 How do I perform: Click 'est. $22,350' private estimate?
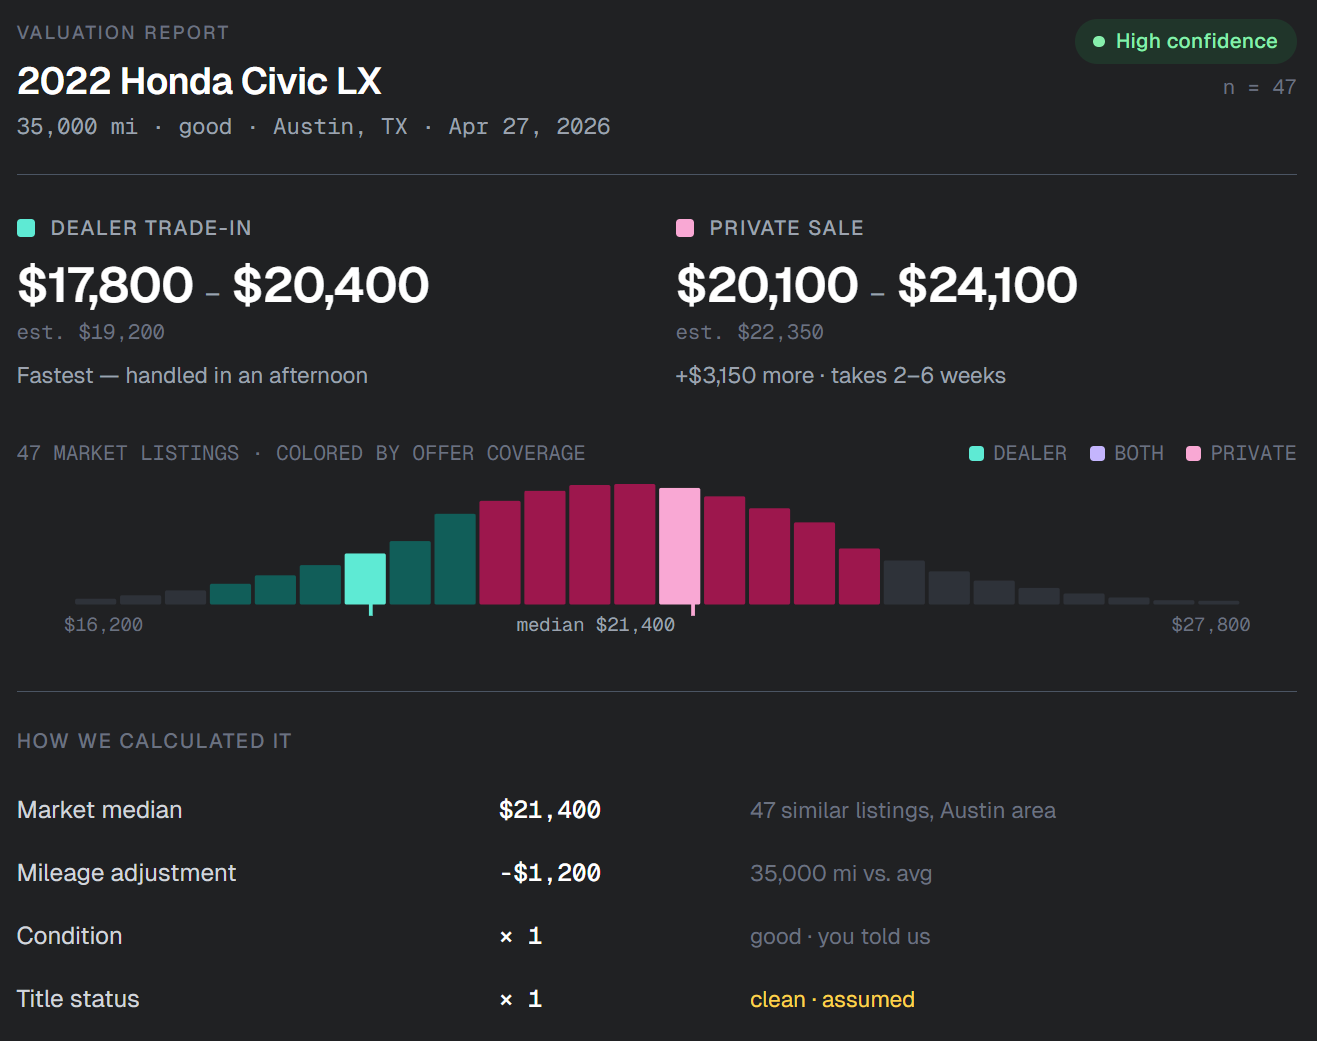(750, 332)
